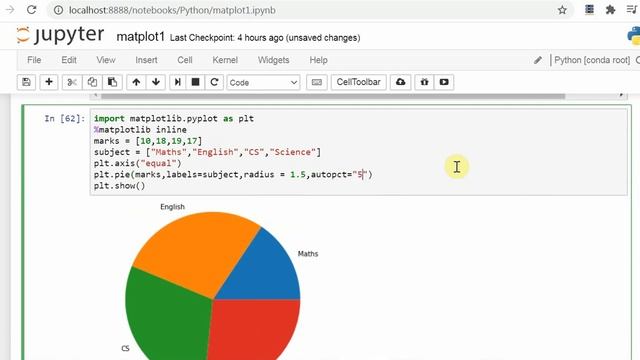Click the %matplotlib inline code line
Viewport: 640px width, 360px height.
140,130
